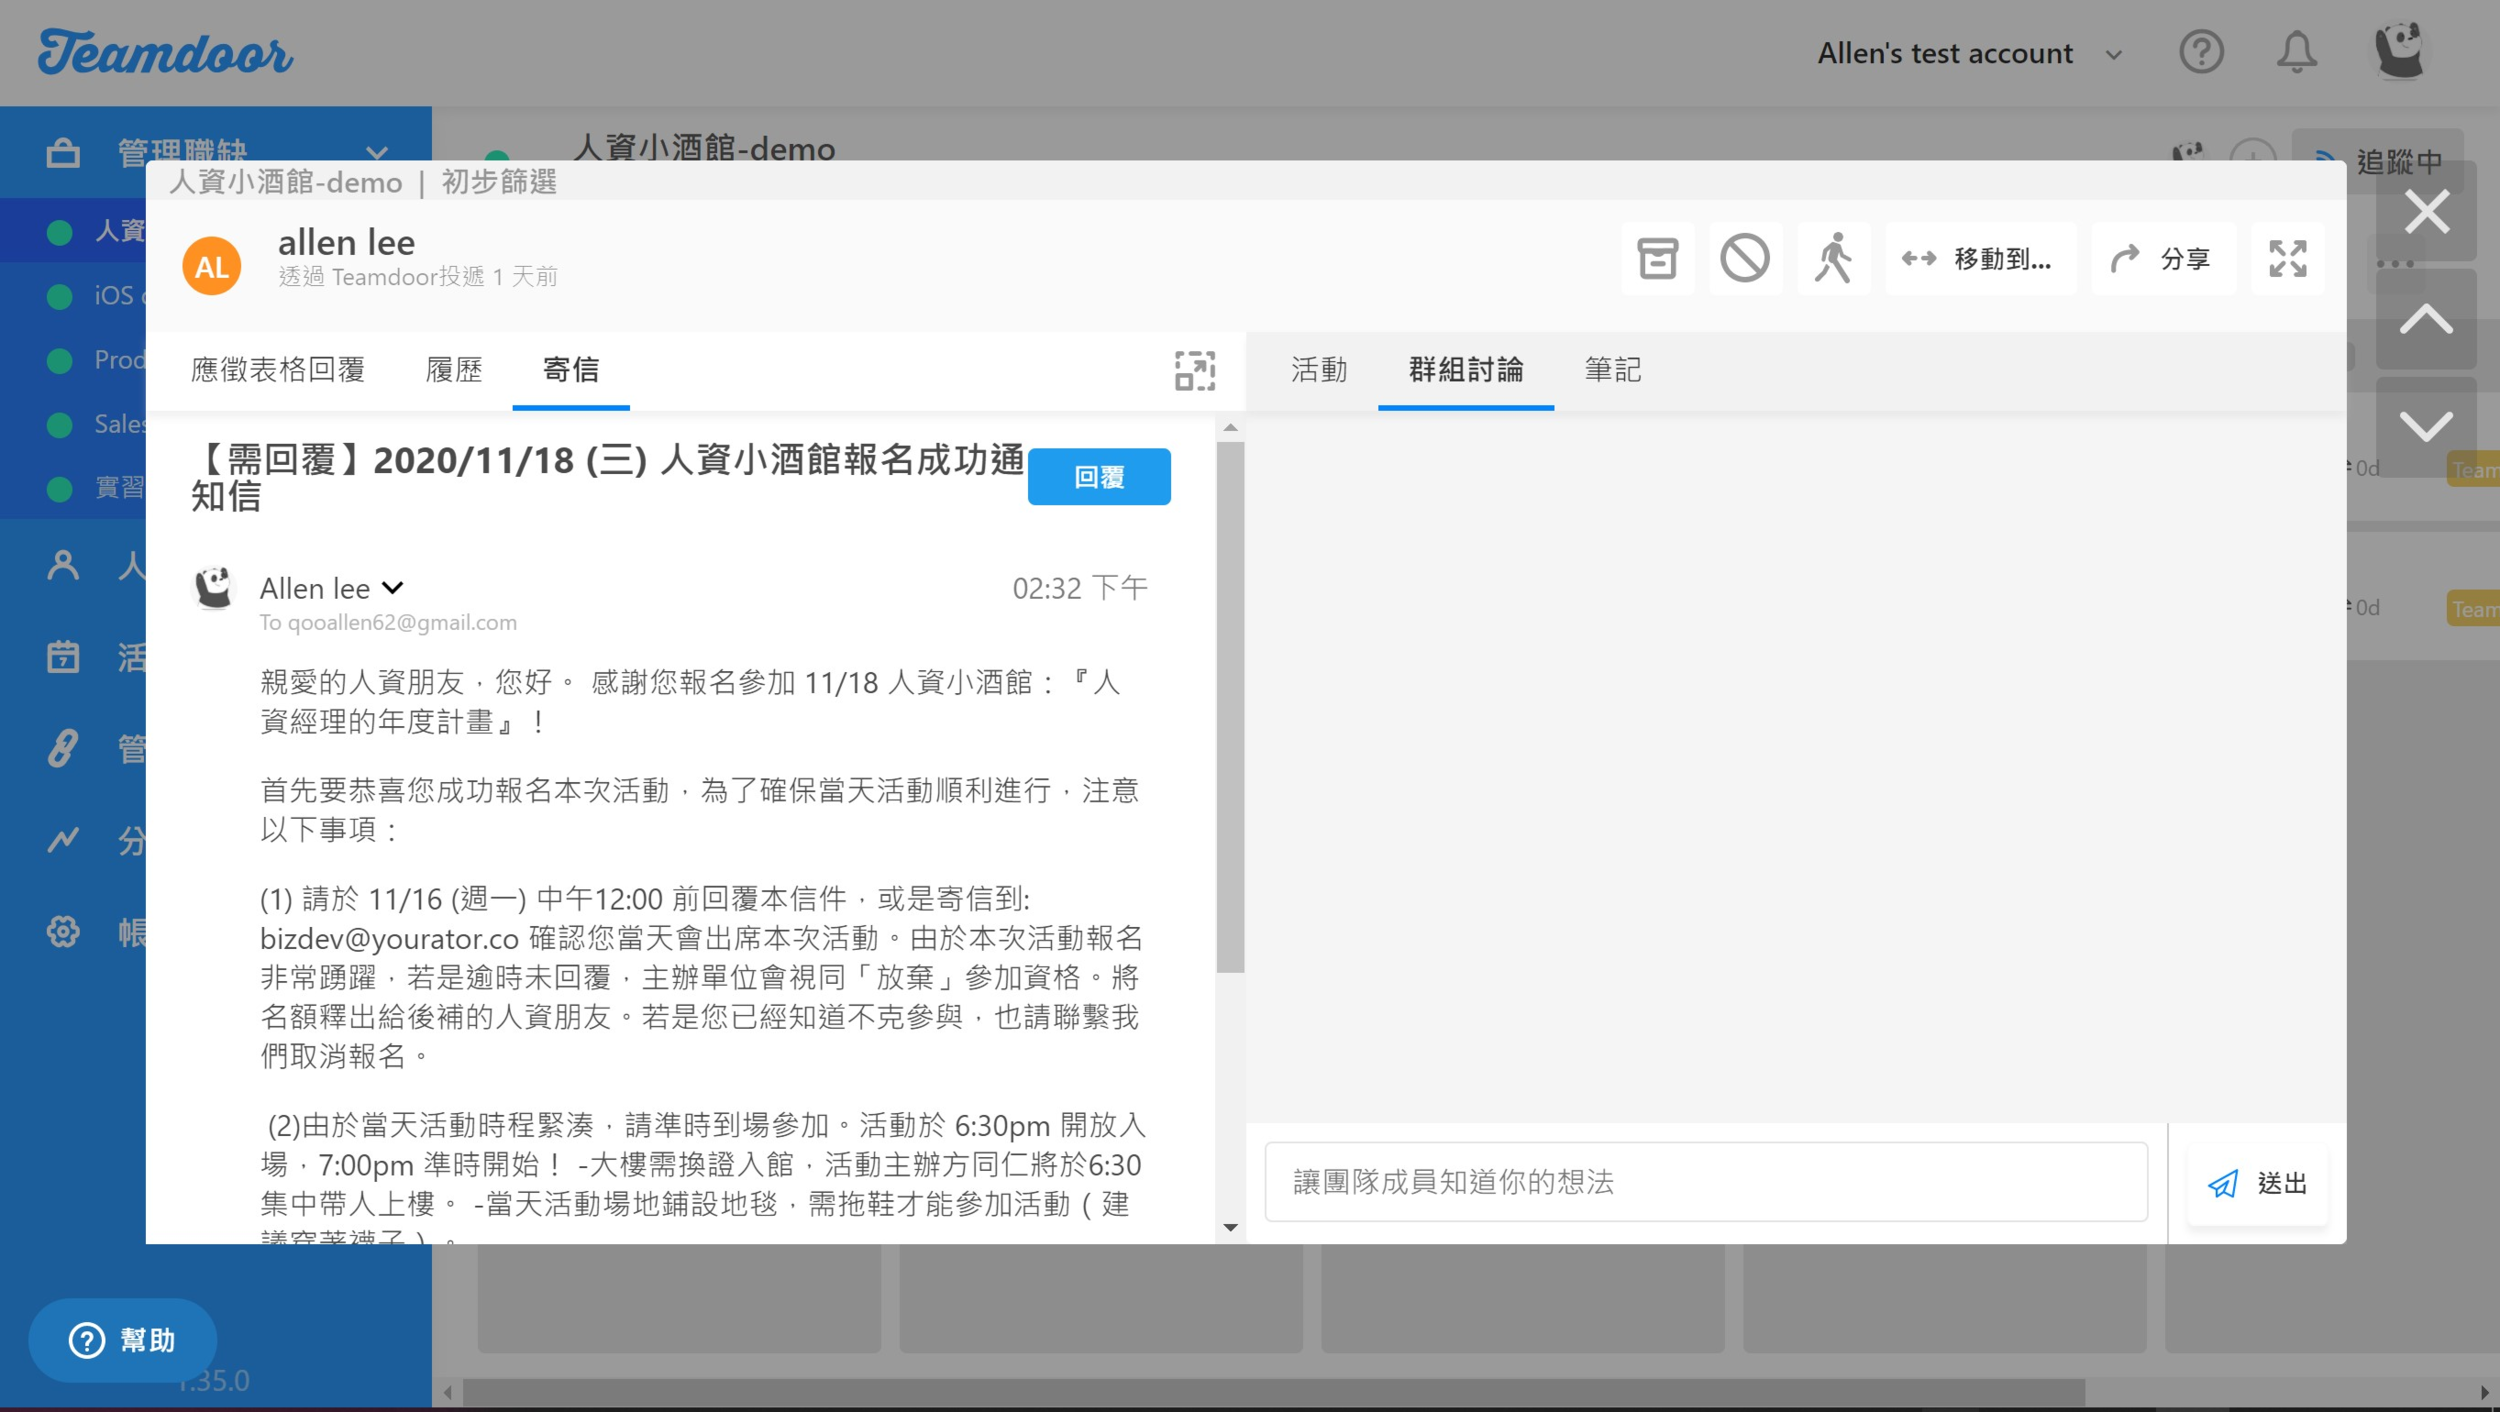The width and height of the screenshot is (2500, 1412).
Task: Open the user panda avatar menu
Action: 2398,50
